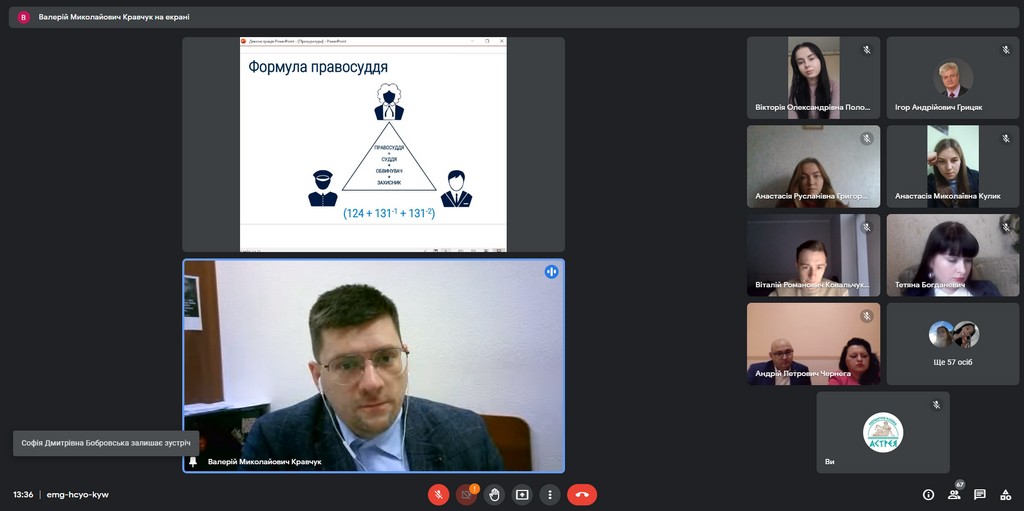This screenshot has width=1024, height=511.
Task: Click the red Leave call button
Action: click(x=582, y=494)
